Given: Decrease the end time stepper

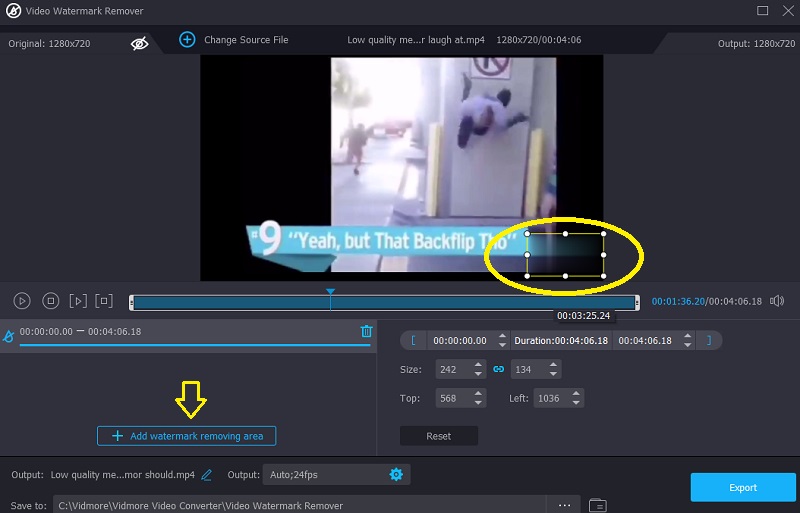Looking at the screenshot, I should pos(688,345).
